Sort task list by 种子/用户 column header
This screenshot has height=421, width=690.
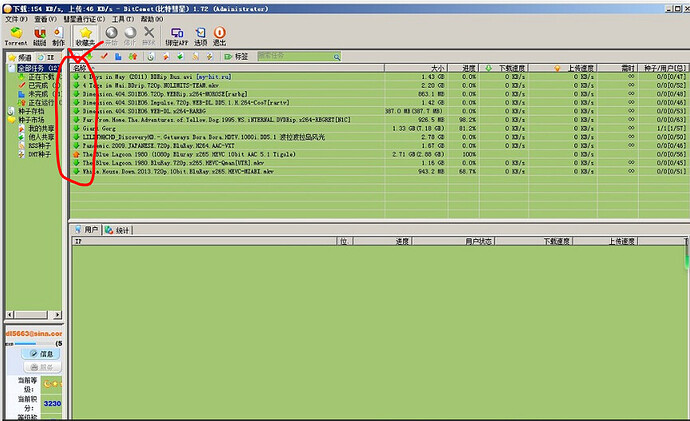[664, 68]
